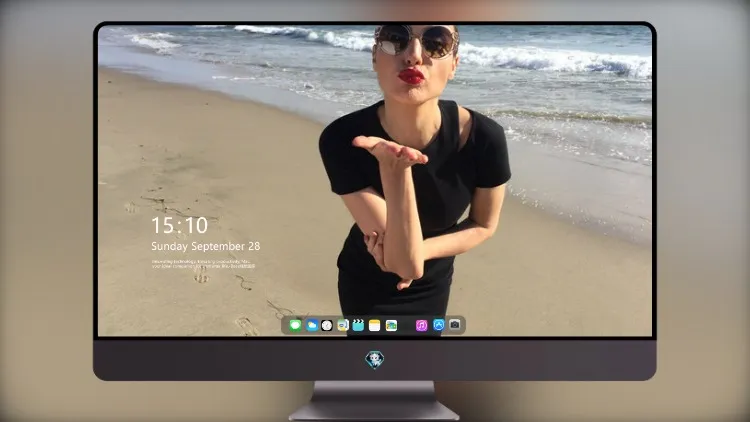Select the Sunday September 28 date text
The height and width of the screenshot is (422, 750).
[206, 246]
